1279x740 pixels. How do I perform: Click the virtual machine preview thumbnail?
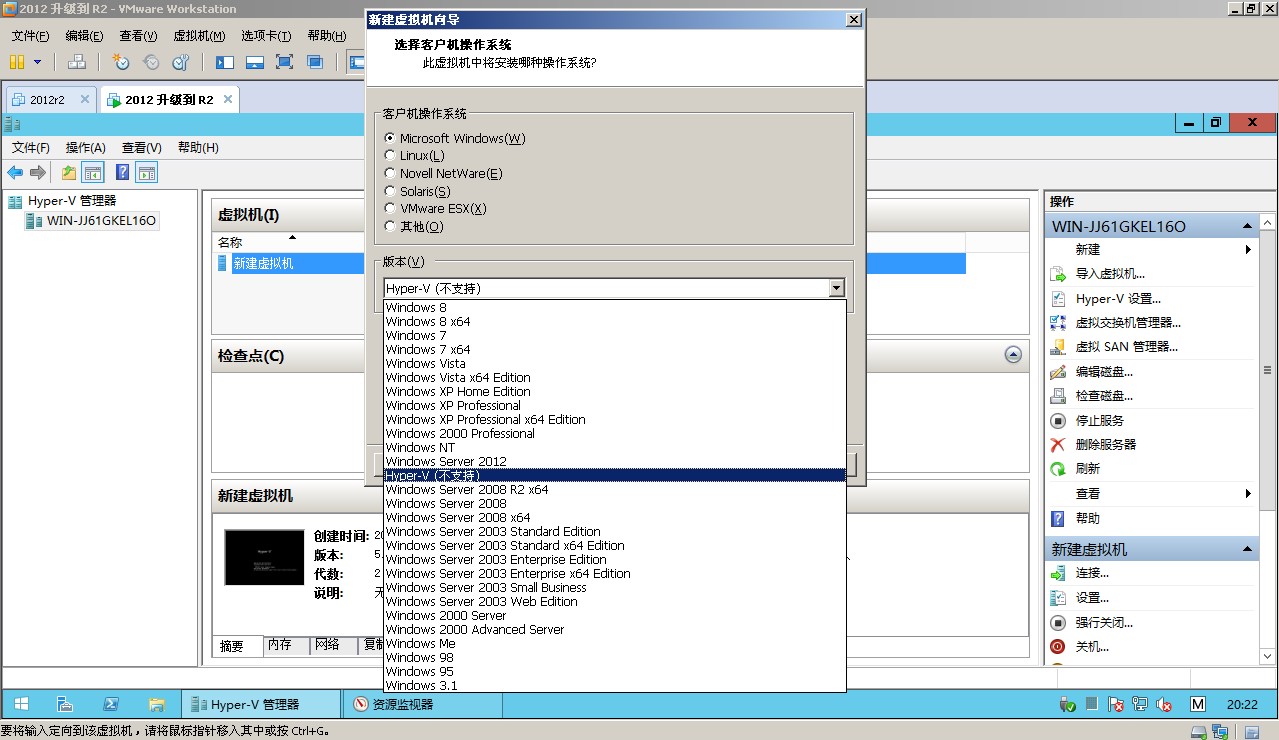pos(264,557)
